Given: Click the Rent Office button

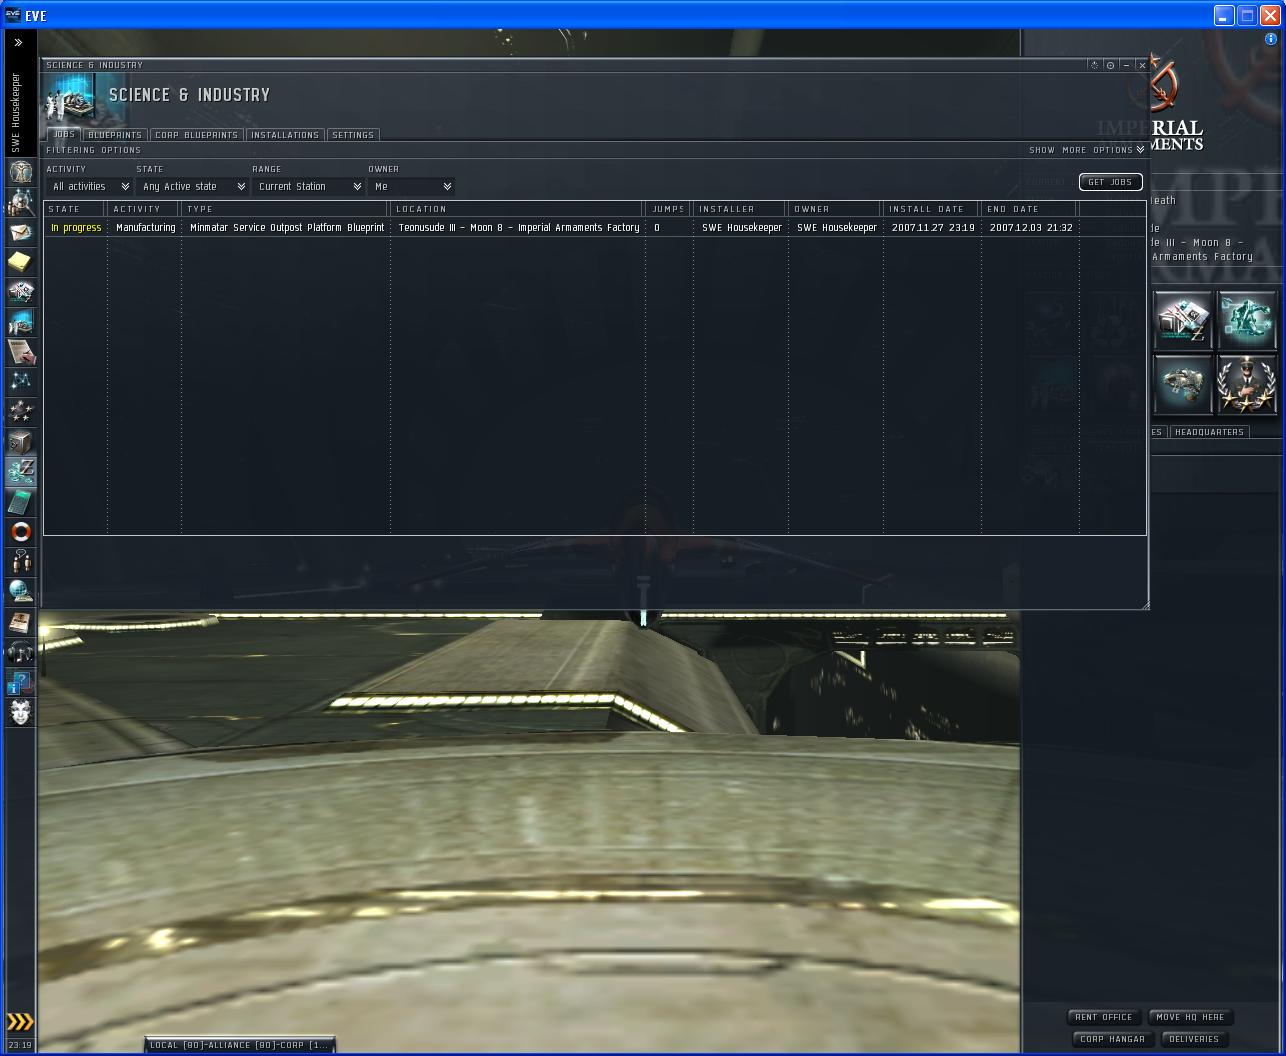Looking at the screenshot, I should point(1104,1017).
